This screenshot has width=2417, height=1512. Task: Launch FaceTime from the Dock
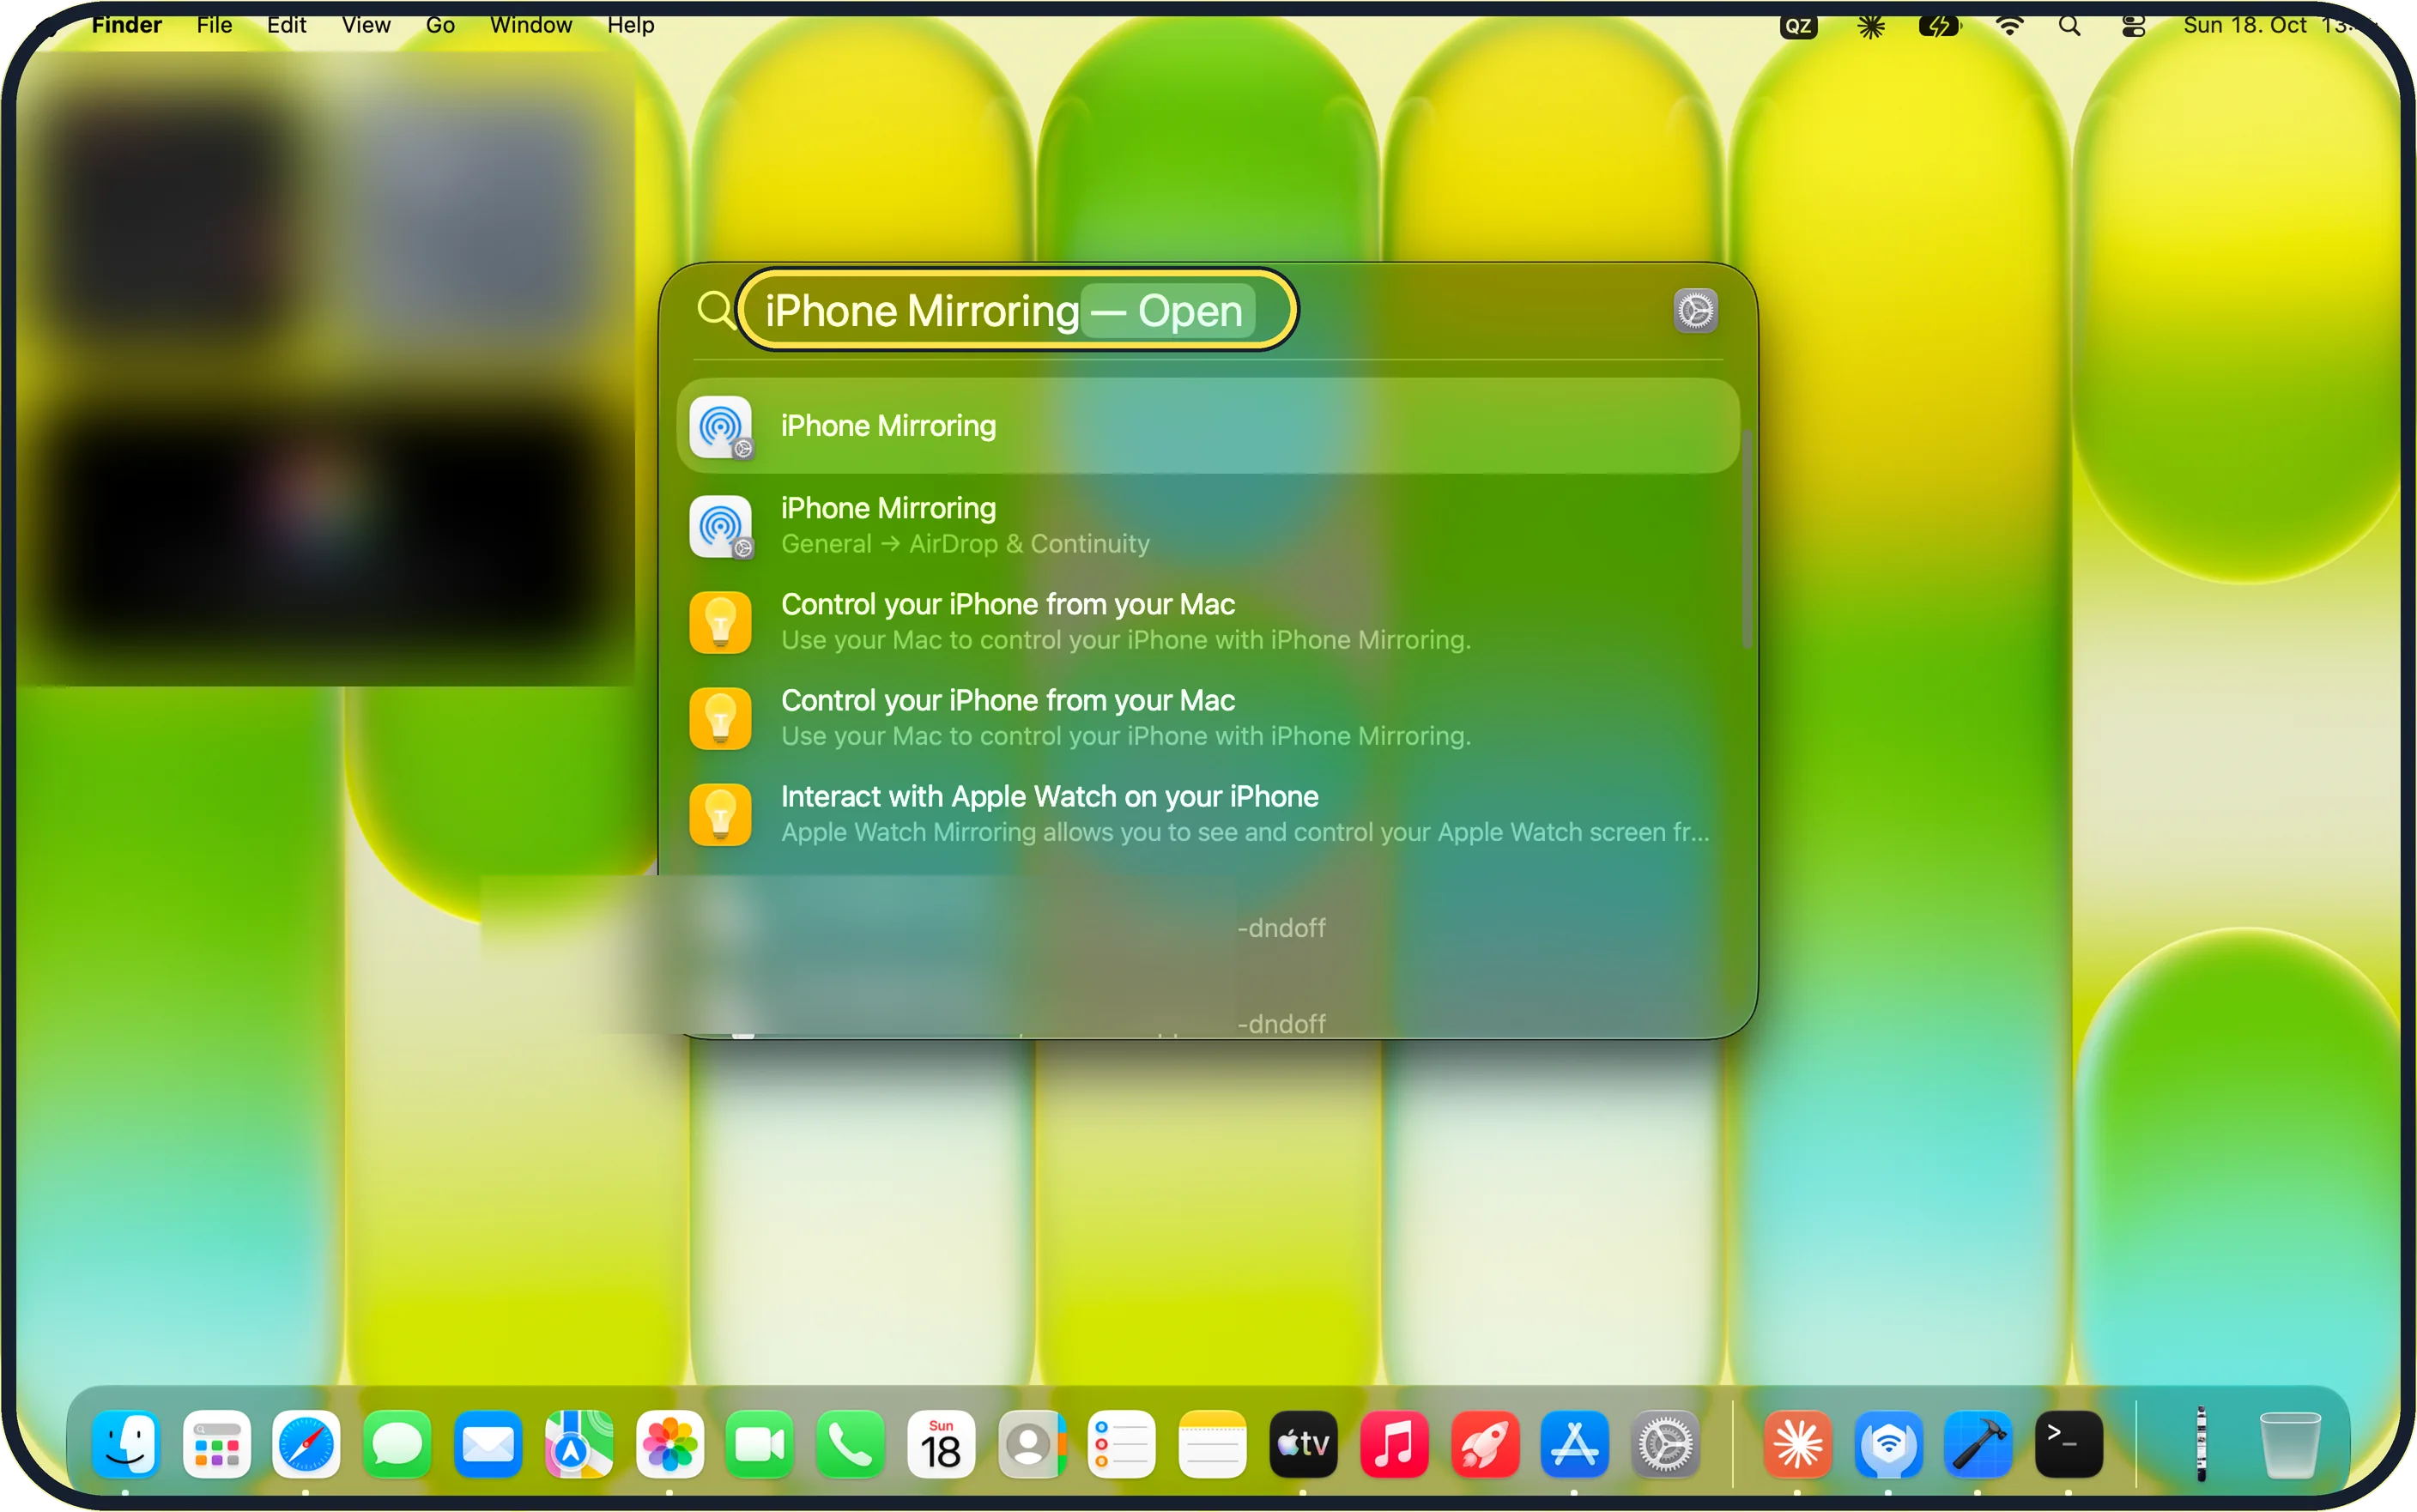coord(759,1444)
